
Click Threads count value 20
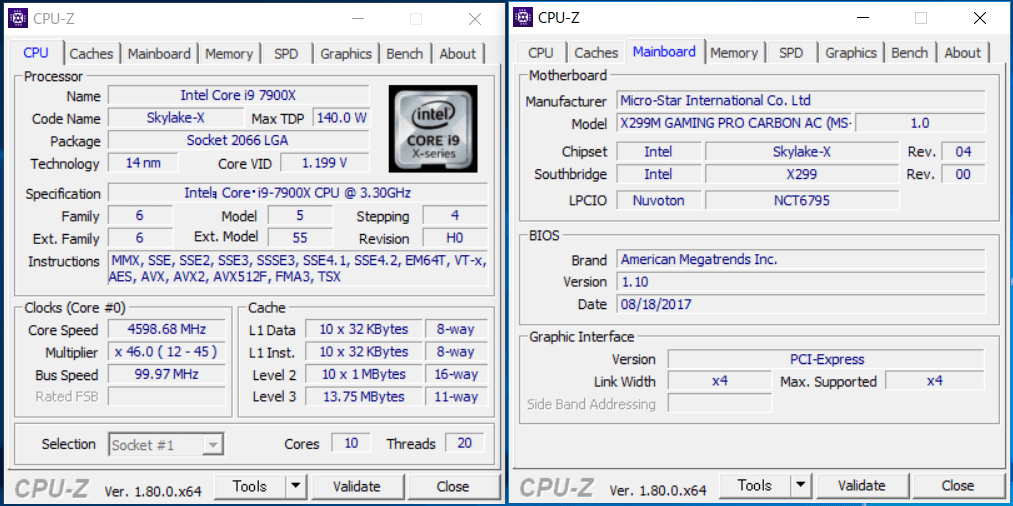(465, 443)
